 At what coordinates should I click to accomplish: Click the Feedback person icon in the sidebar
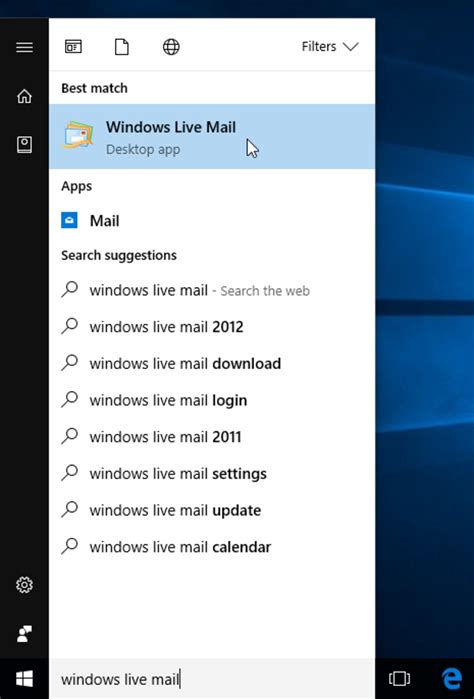24,633
